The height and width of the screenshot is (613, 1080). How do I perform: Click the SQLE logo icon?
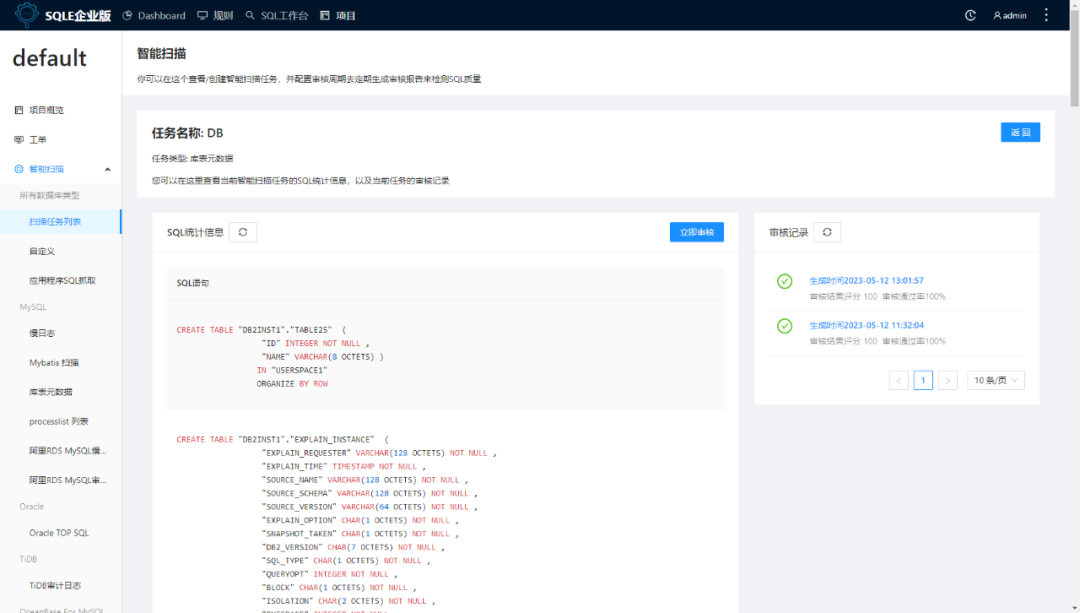(27, 14)
